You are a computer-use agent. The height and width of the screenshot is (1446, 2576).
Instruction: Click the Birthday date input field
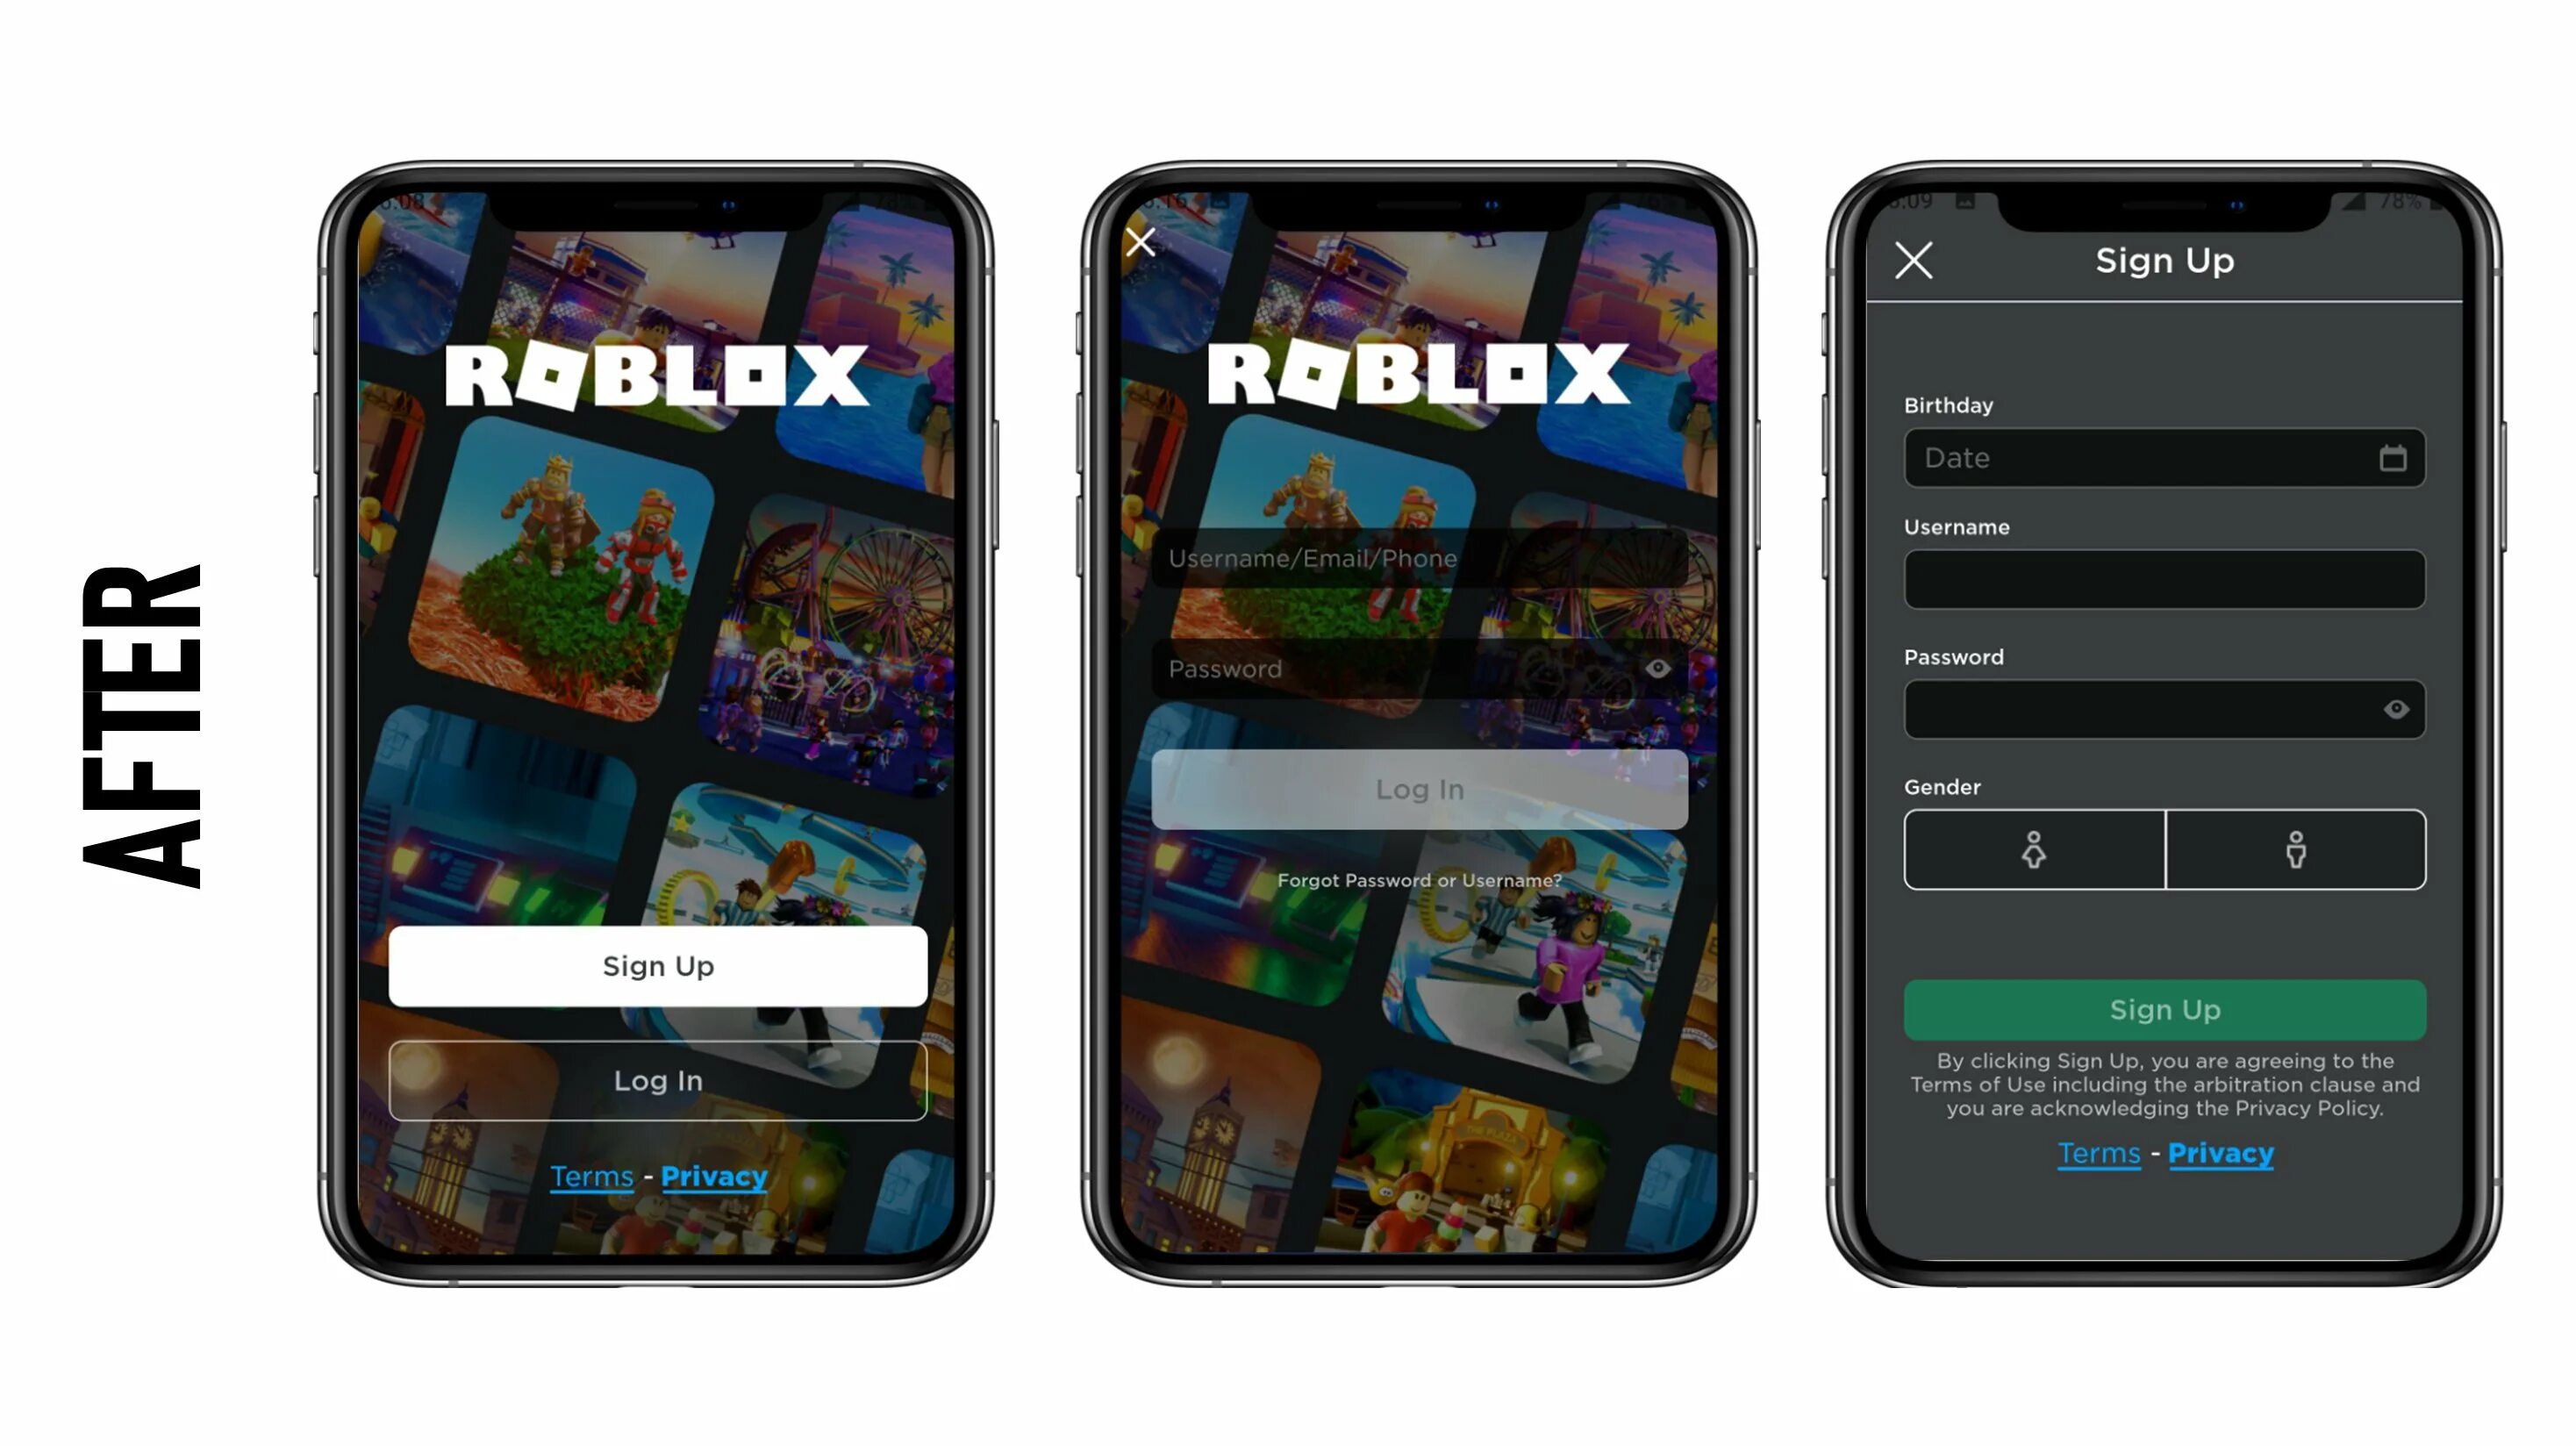[x=2164, y=458]
